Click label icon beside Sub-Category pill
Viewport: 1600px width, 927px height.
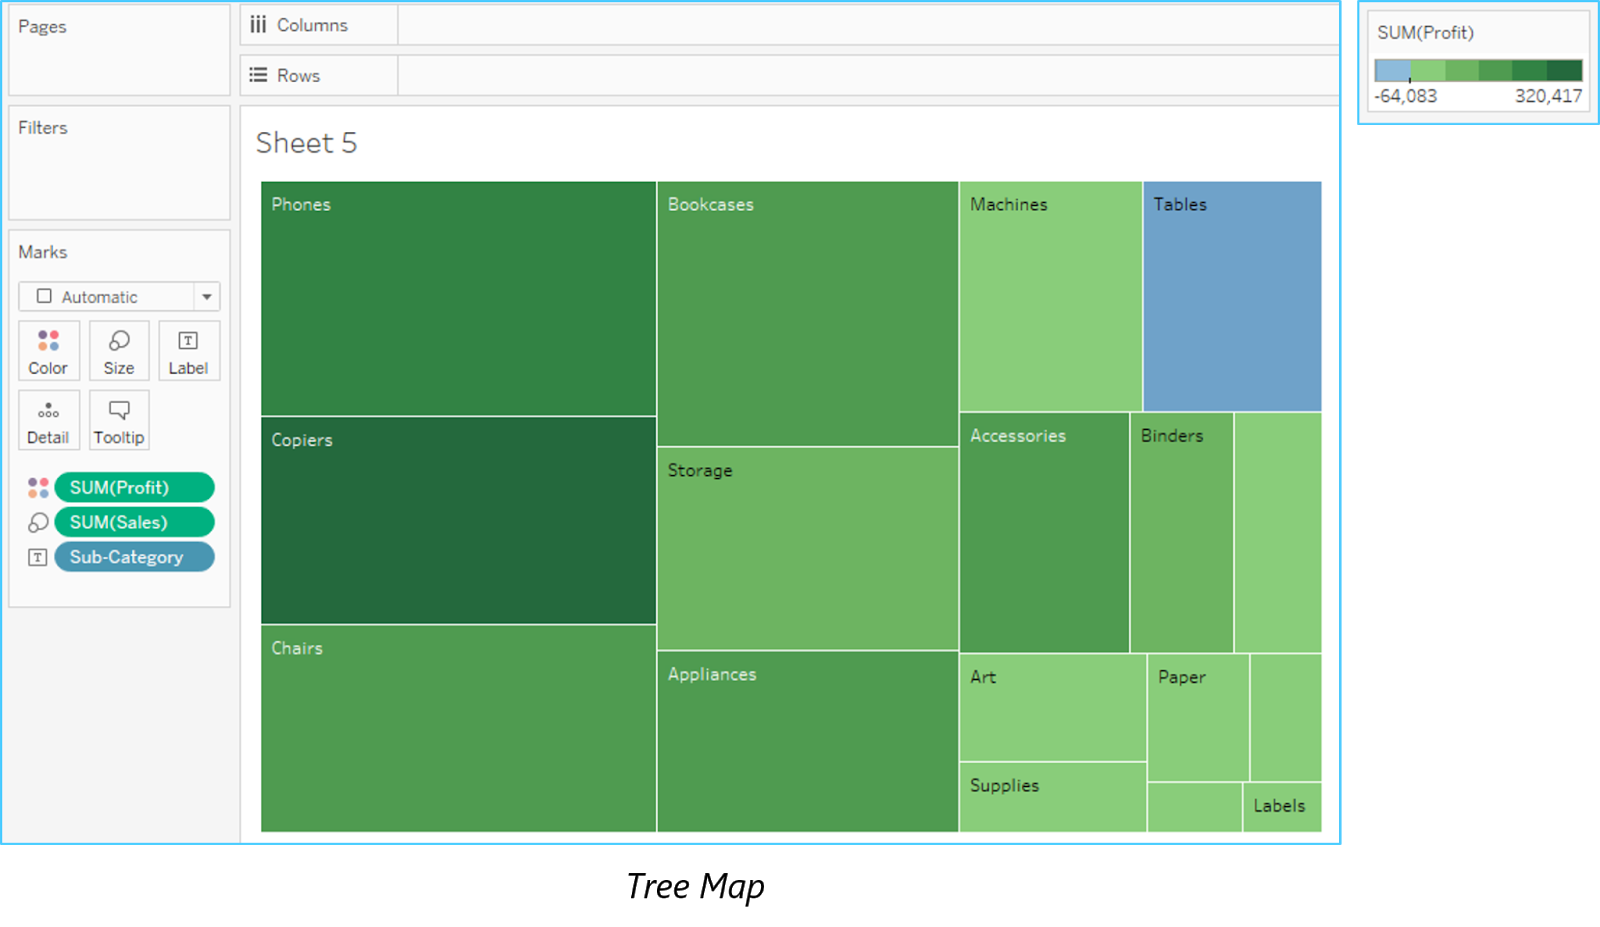point(38,558)
